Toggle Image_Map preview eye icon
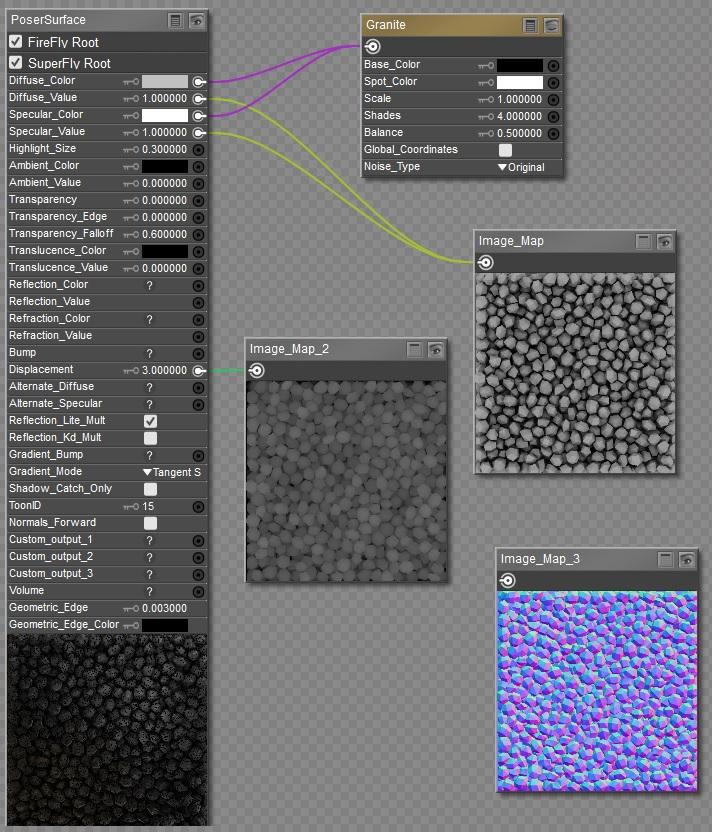712x832 pixels. pos(664,242)
